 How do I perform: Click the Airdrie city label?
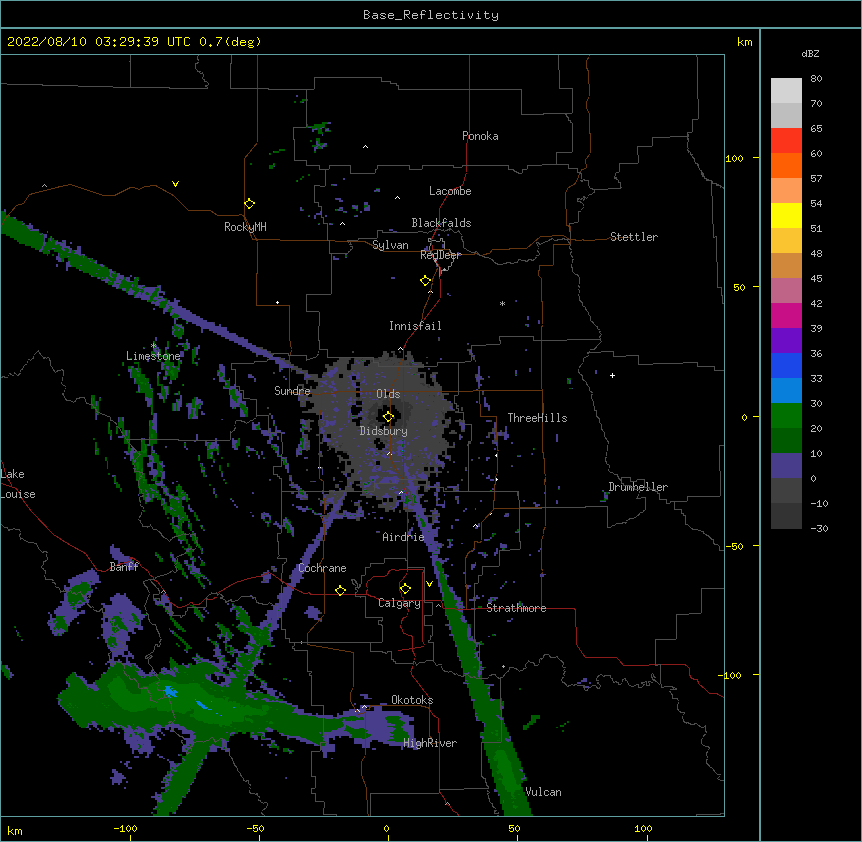pos(404,537)
